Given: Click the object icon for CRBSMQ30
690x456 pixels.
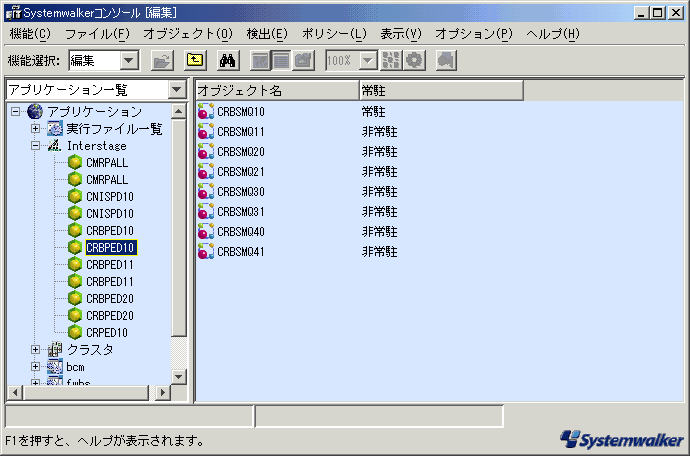Looking at the screenshot, I should pyautogui.click(x=206, y=191).
